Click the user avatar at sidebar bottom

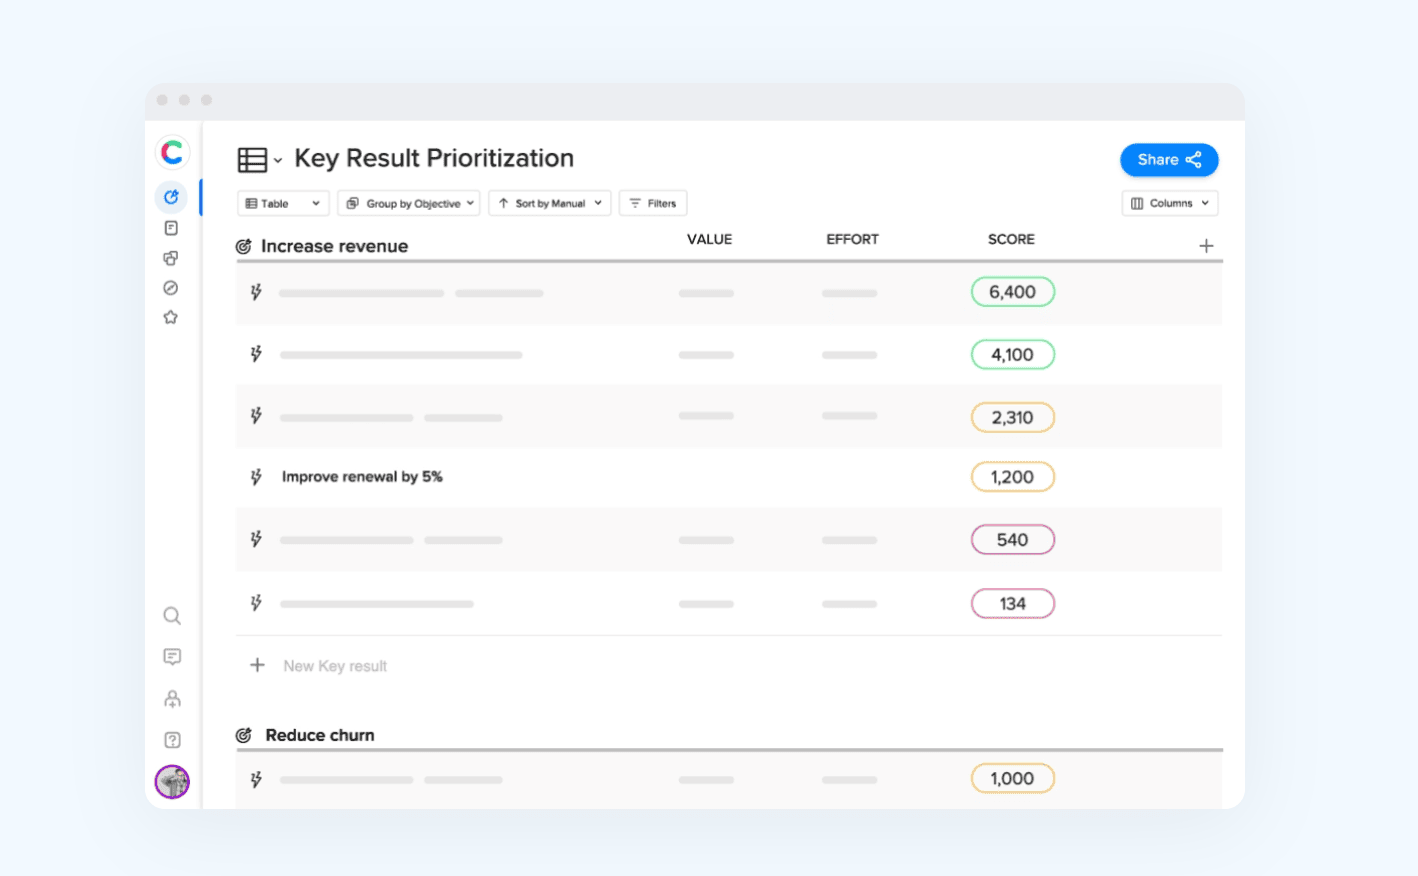(172, 782)
